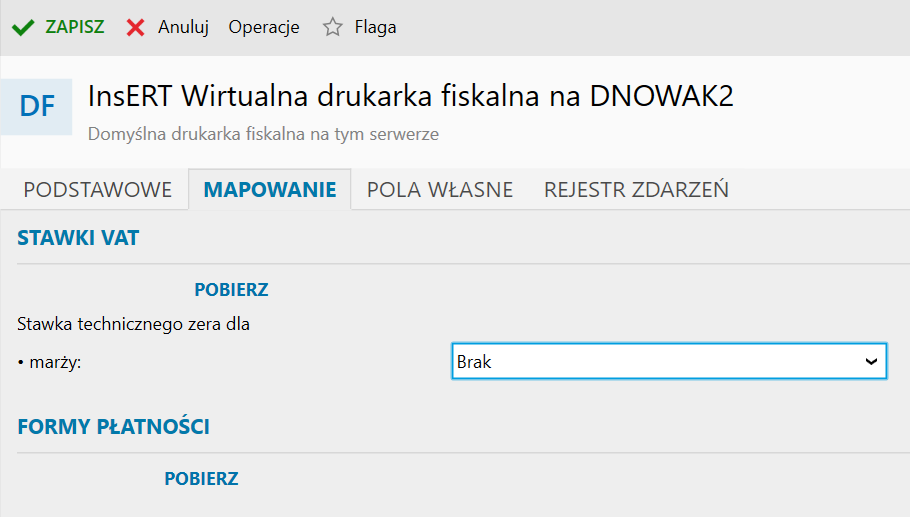
Task: Click the star flag icon
Action: [332, 28]
